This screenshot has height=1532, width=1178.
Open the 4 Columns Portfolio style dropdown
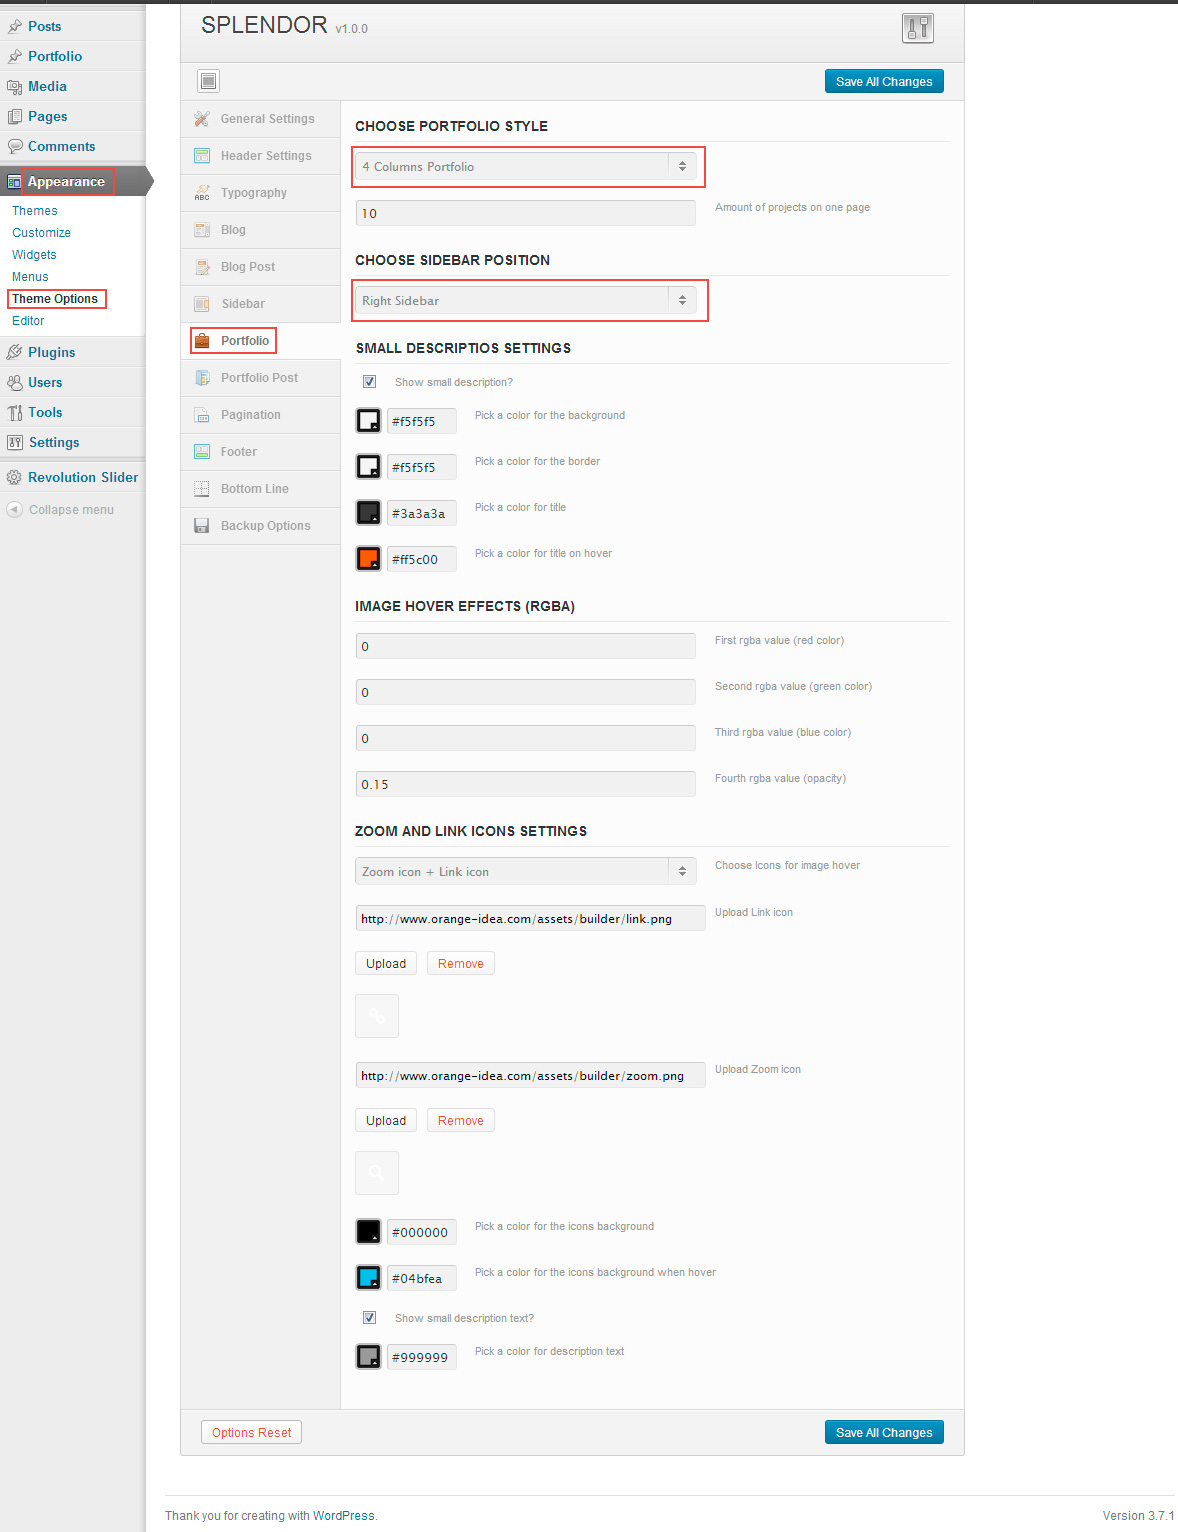pos(525,167)
